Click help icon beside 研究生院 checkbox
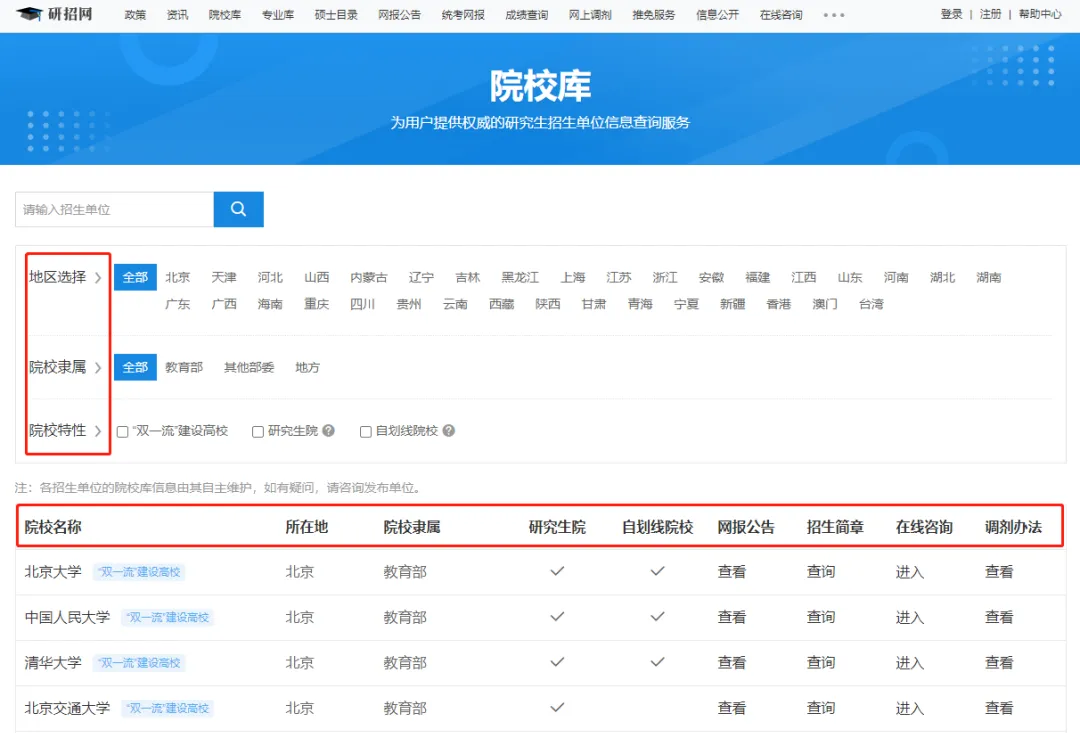Screen dimensions: 1080x733 click(x=329, y=431)
